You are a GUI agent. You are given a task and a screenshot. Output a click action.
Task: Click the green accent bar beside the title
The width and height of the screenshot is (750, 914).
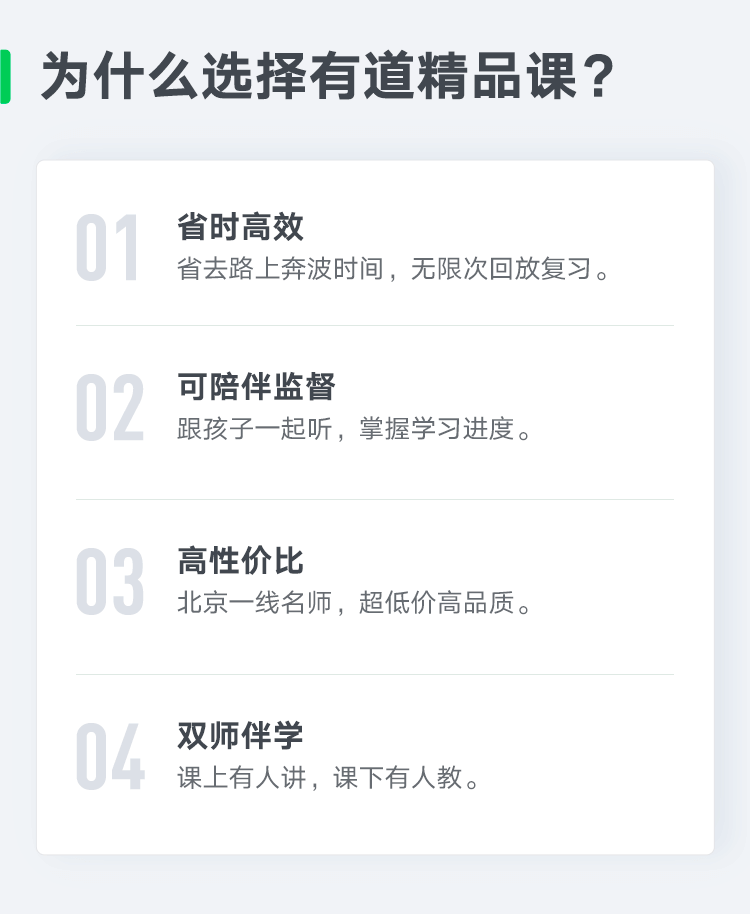[5, 77]
